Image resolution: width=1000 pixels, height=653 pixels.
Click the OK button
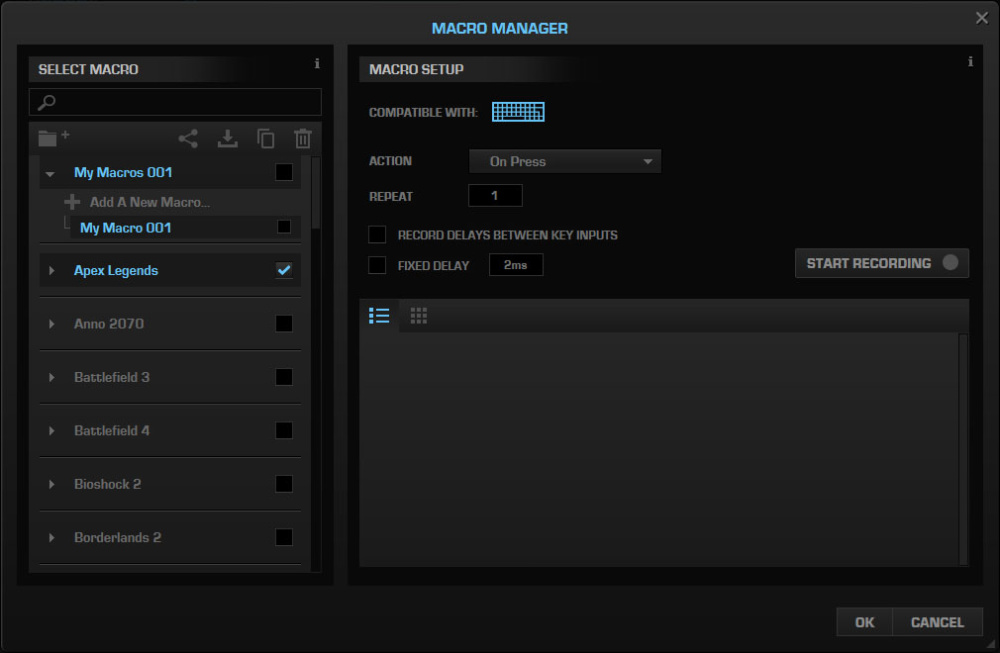click(864, 622)
